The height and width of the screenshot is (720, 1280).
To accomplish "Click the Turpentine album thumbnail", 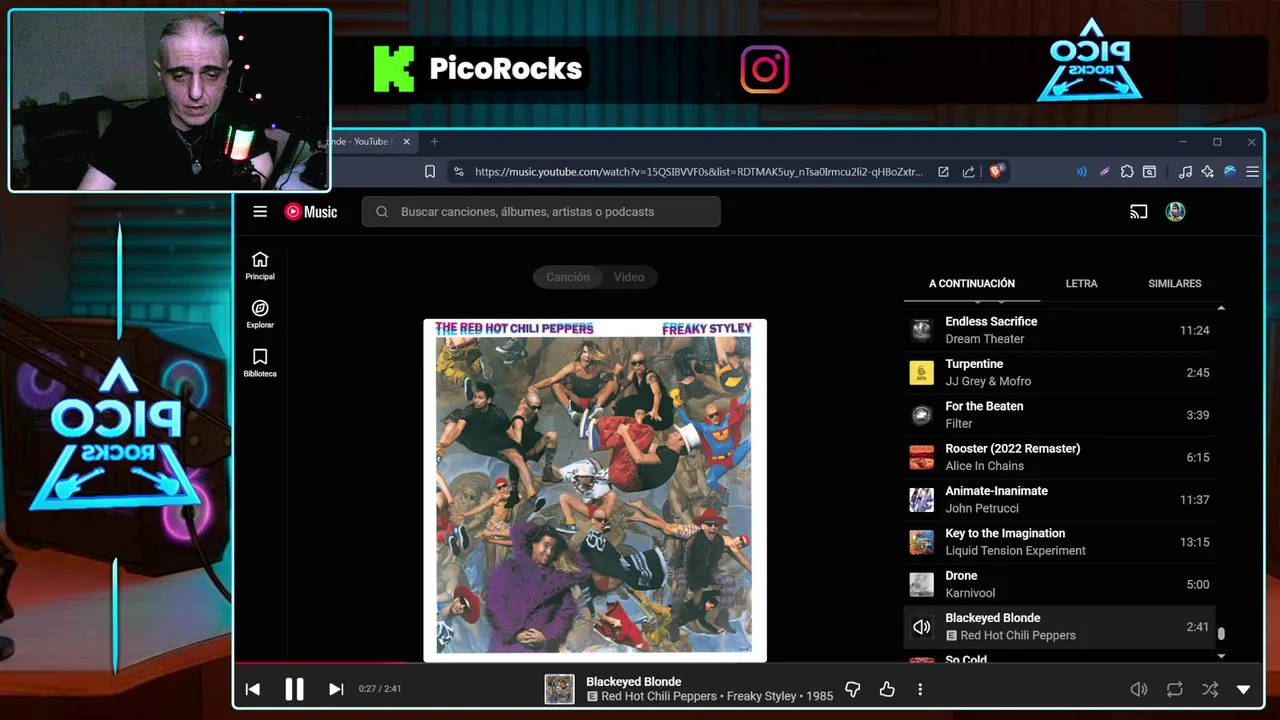I will (x=921, y=373).
